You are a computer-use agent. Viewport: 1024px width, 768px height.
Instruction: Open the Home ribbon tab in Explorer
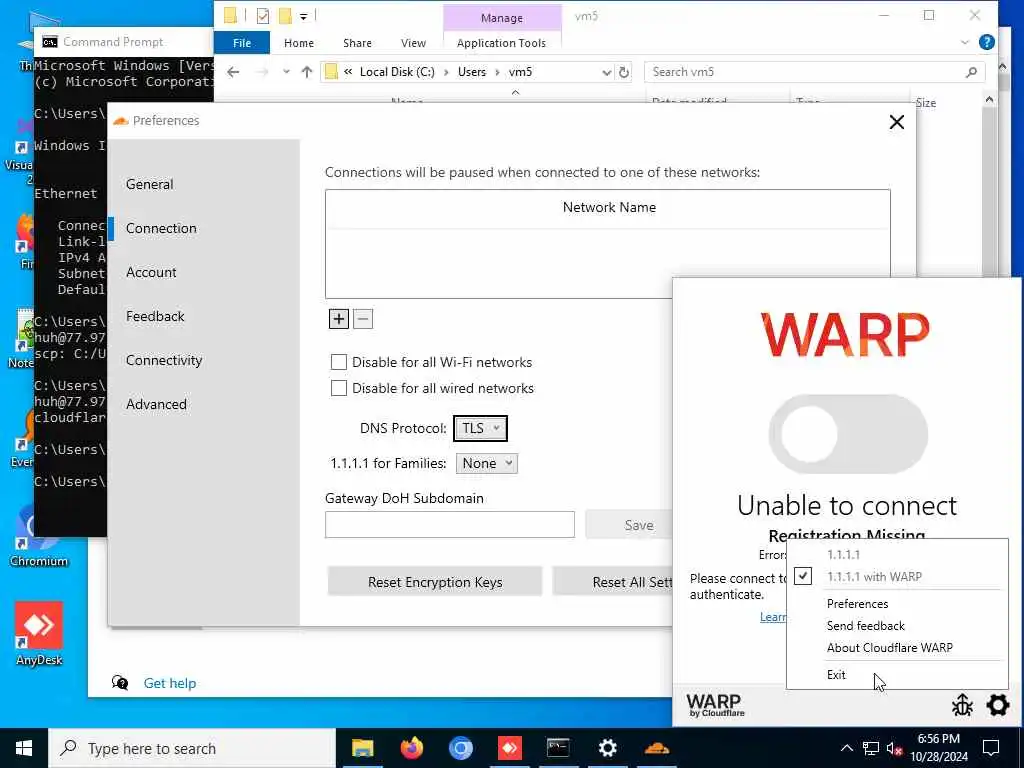click(x=298, y=43)
